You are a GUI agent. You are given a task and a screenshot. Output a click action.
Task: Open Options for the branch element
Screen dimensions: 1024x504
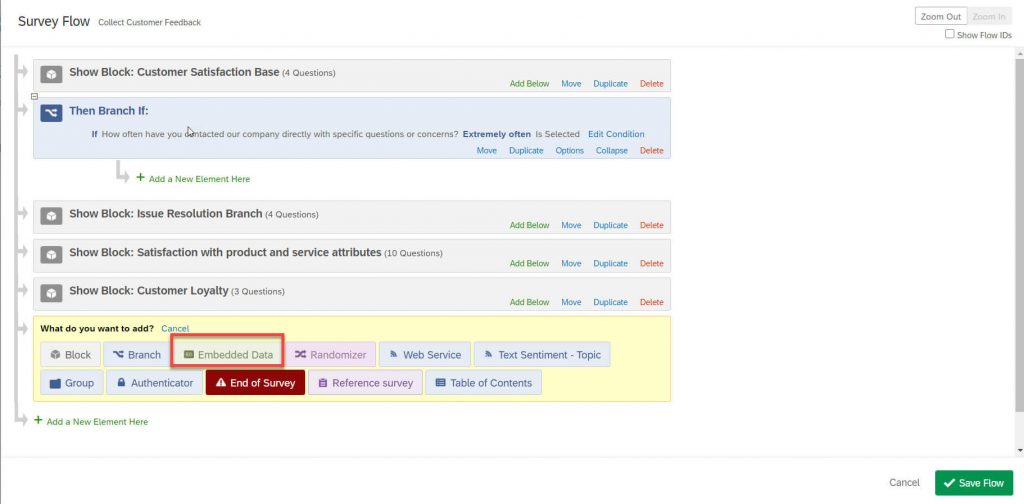click(x=569, y=150)
